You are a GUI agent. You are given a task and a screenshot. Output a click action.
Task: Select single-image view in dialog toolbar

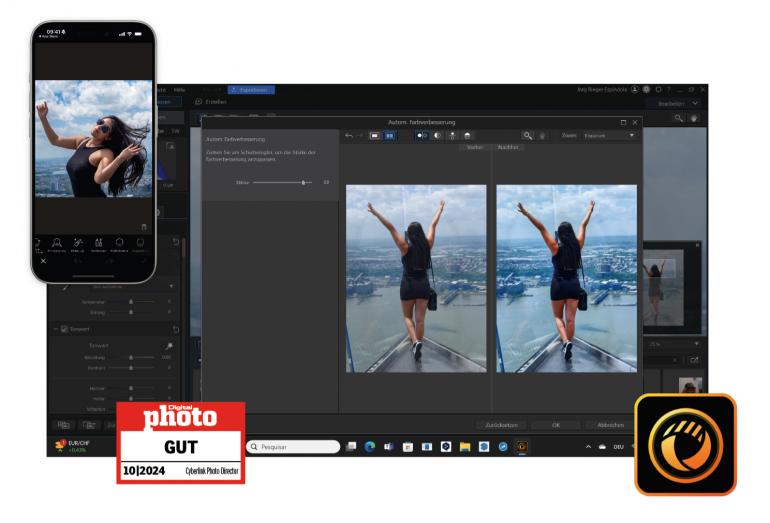pyautogui.click(x=374, y=136)
